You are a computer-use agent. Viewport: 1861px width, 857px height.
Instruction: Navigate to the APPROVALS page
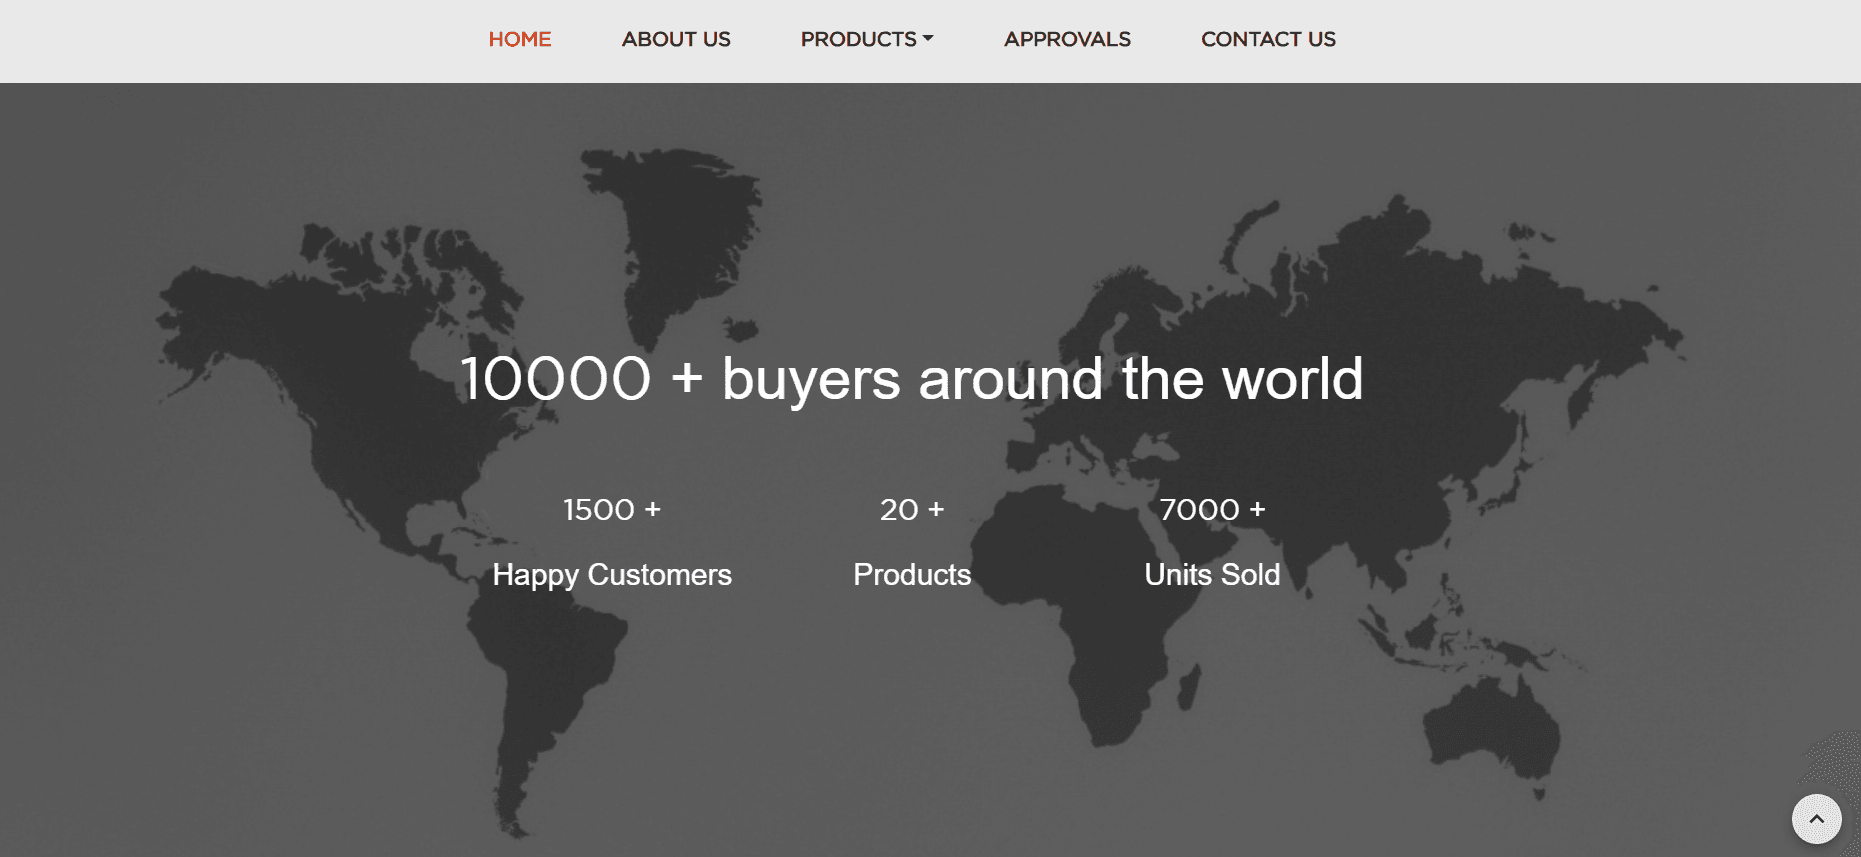point(1066,39)
